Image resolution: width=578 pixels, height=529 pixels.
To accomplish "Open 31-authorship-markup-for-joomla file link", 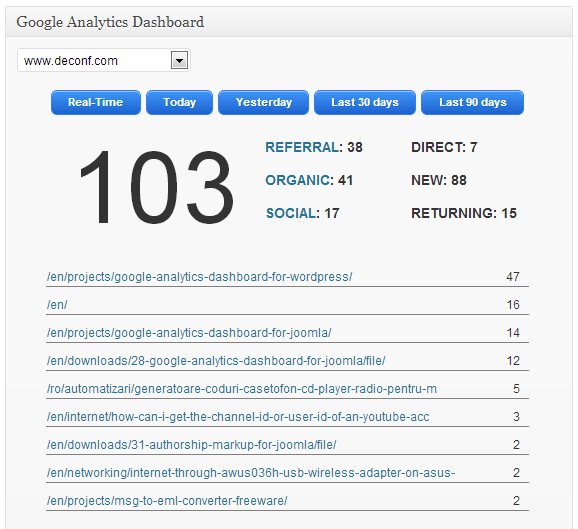I will [x=191, y=445].
